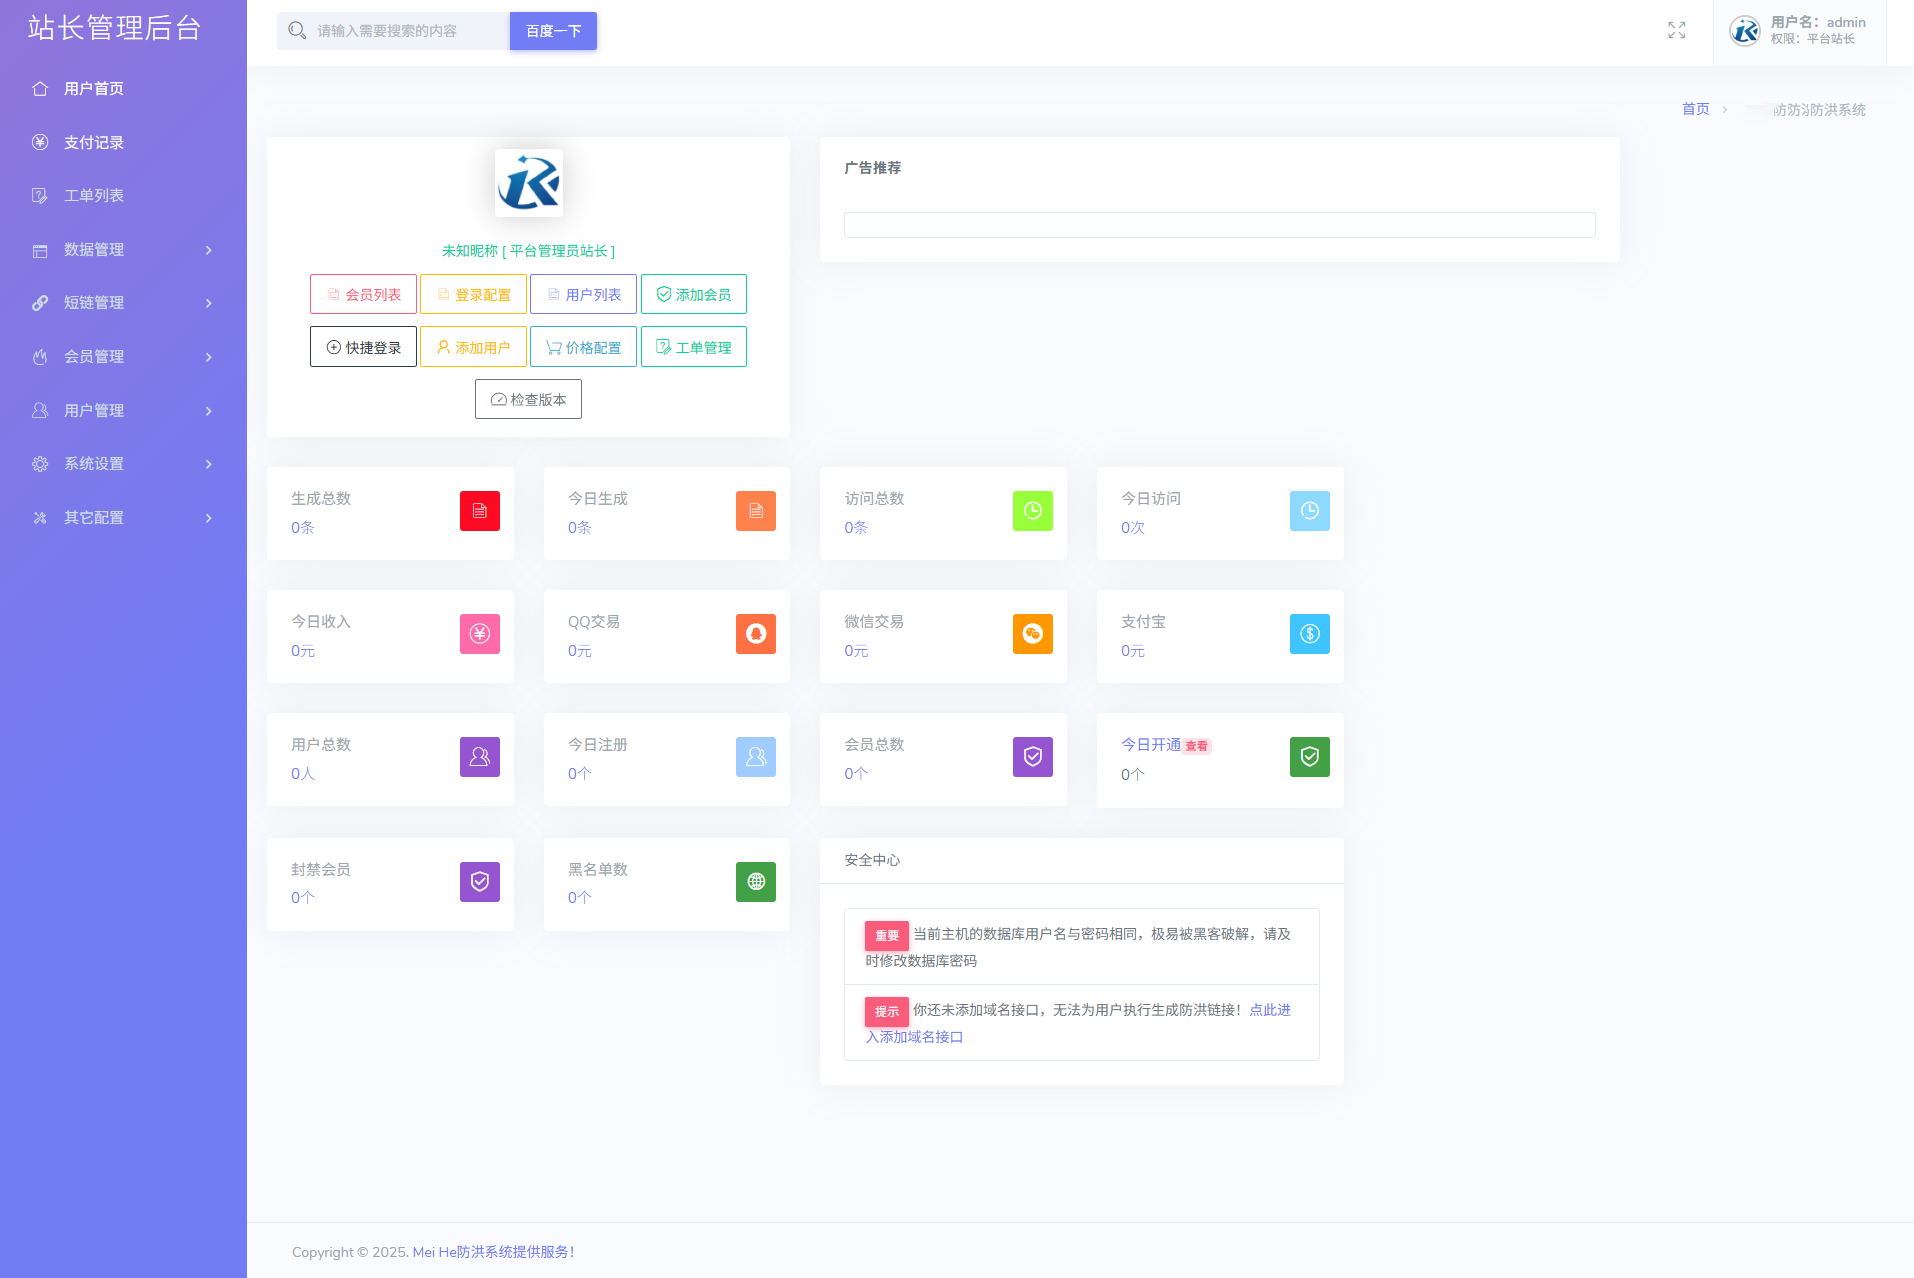
Task: Click the orange WeChat icon for 微信交易
Action: click(x=1032, y=634)
